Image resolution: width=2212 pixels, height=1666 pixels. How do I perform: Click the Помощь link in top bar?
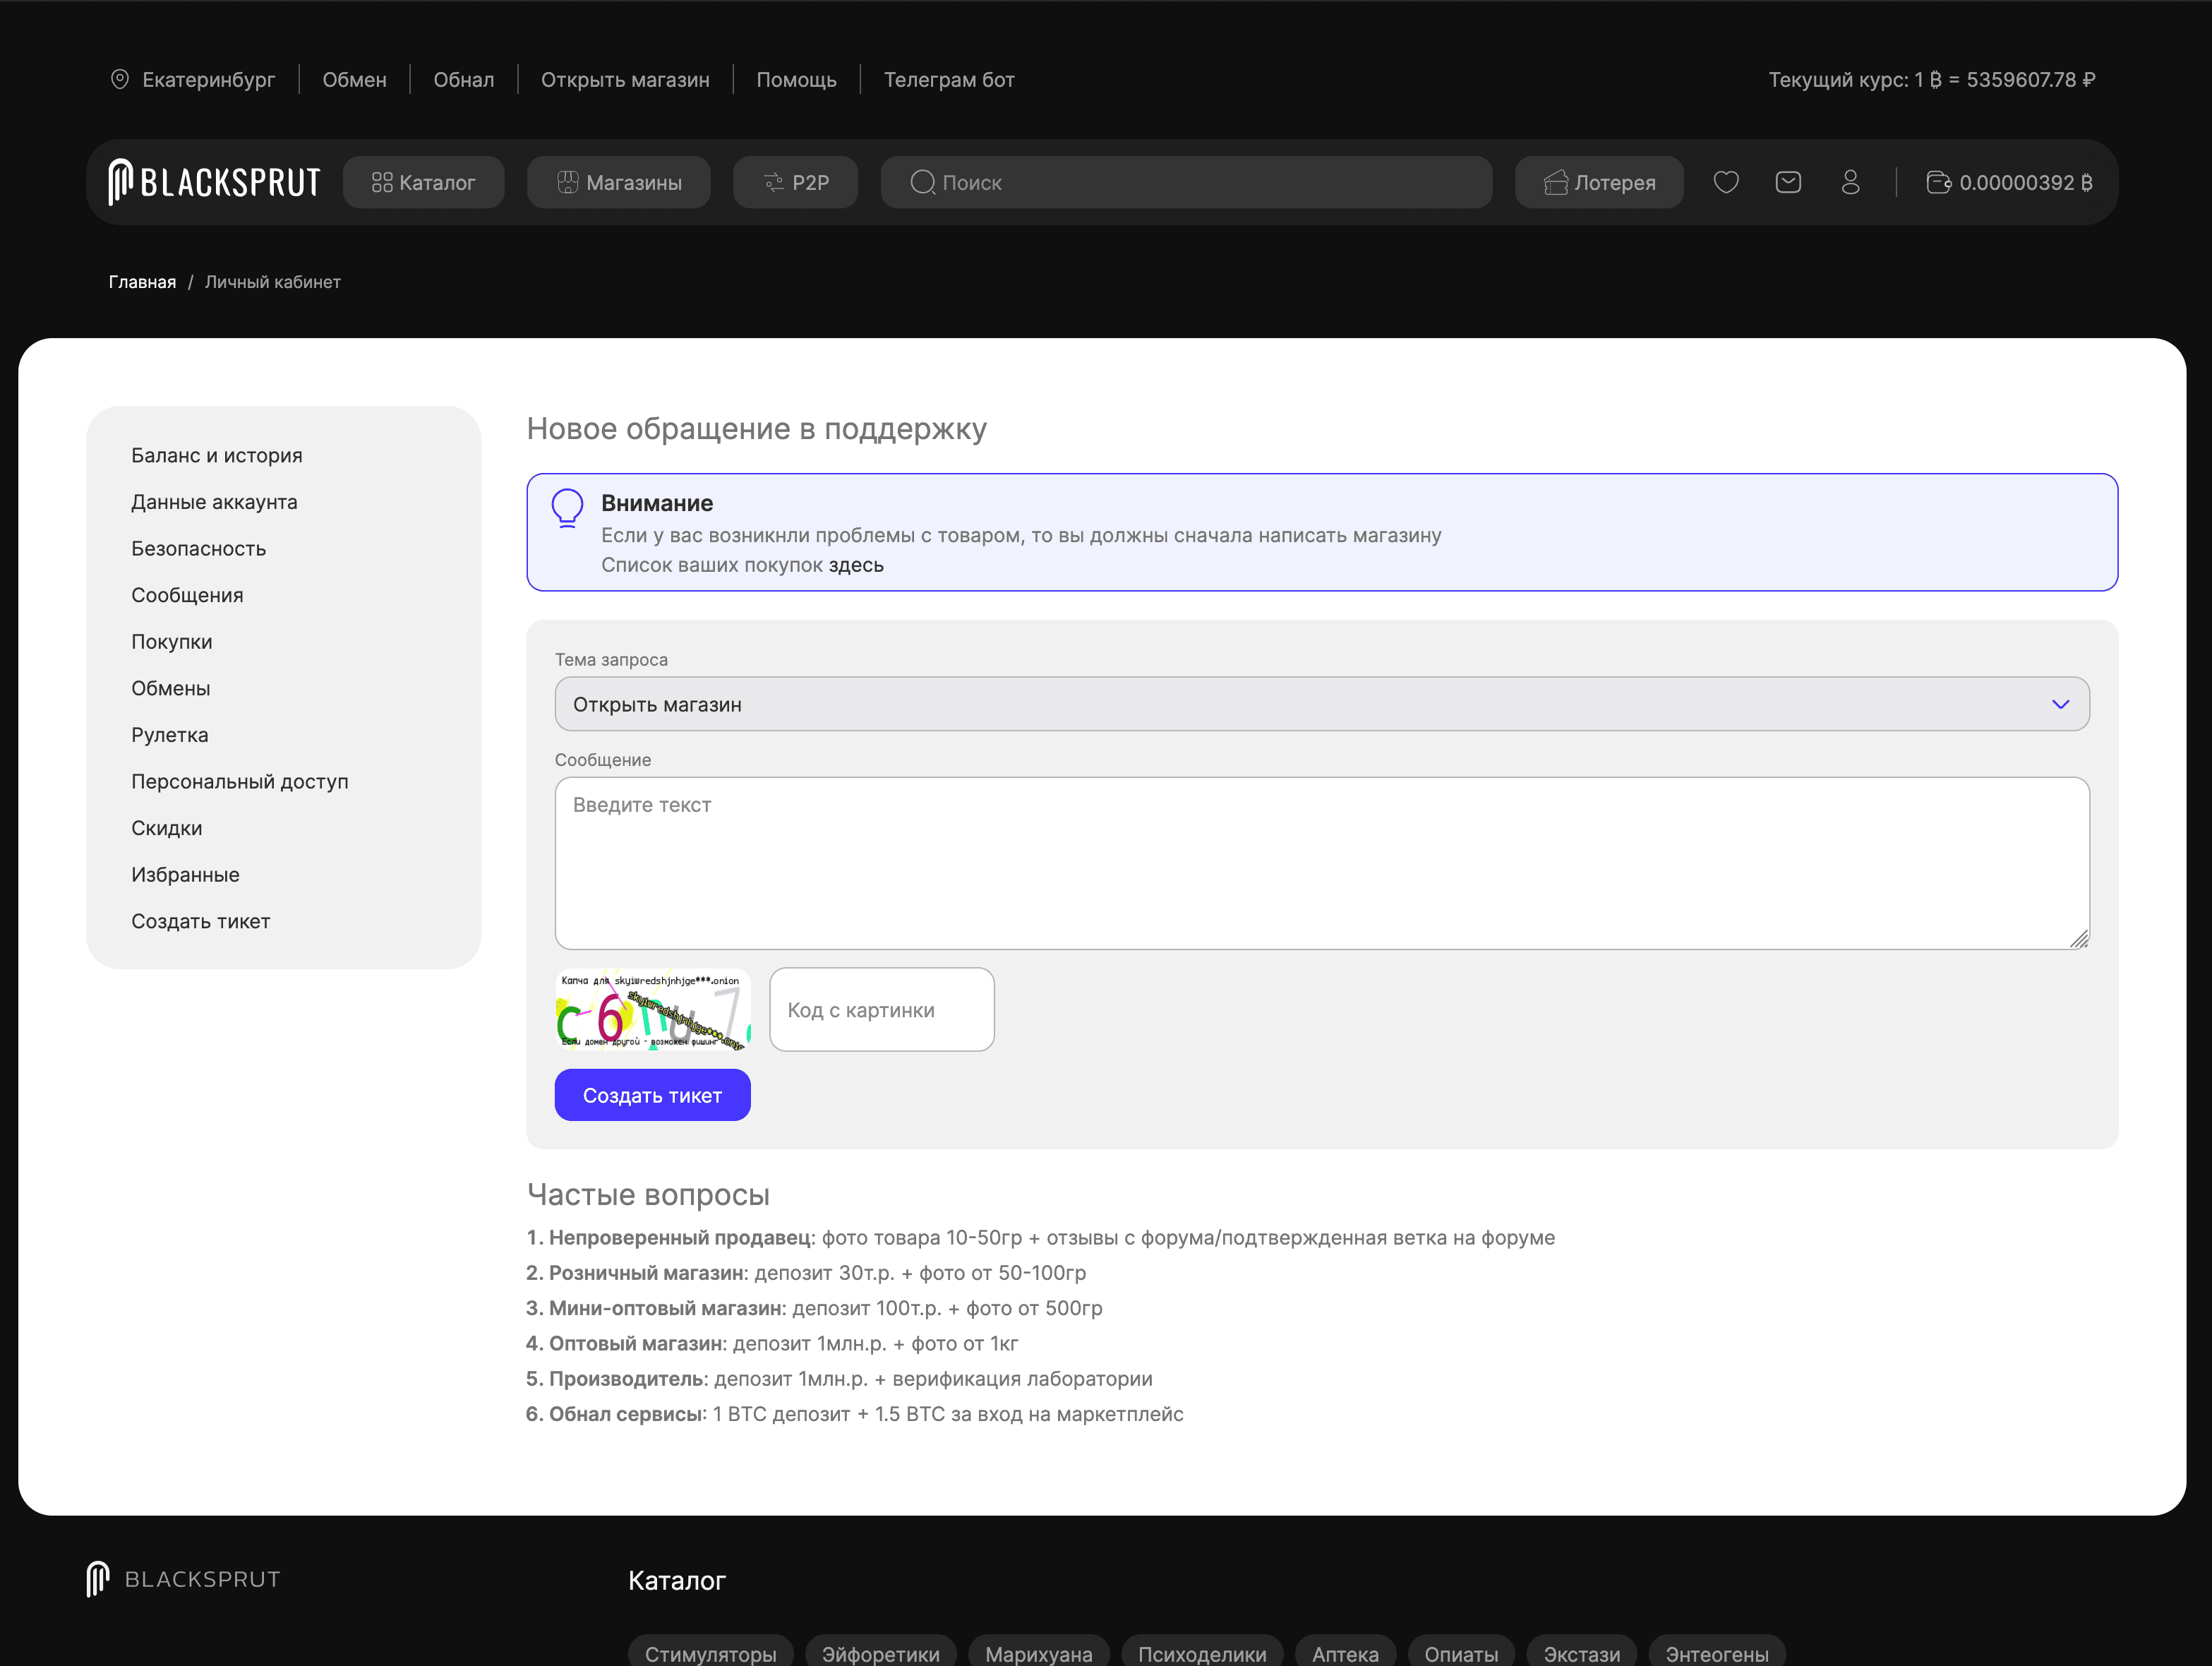[x=796, y=79]
